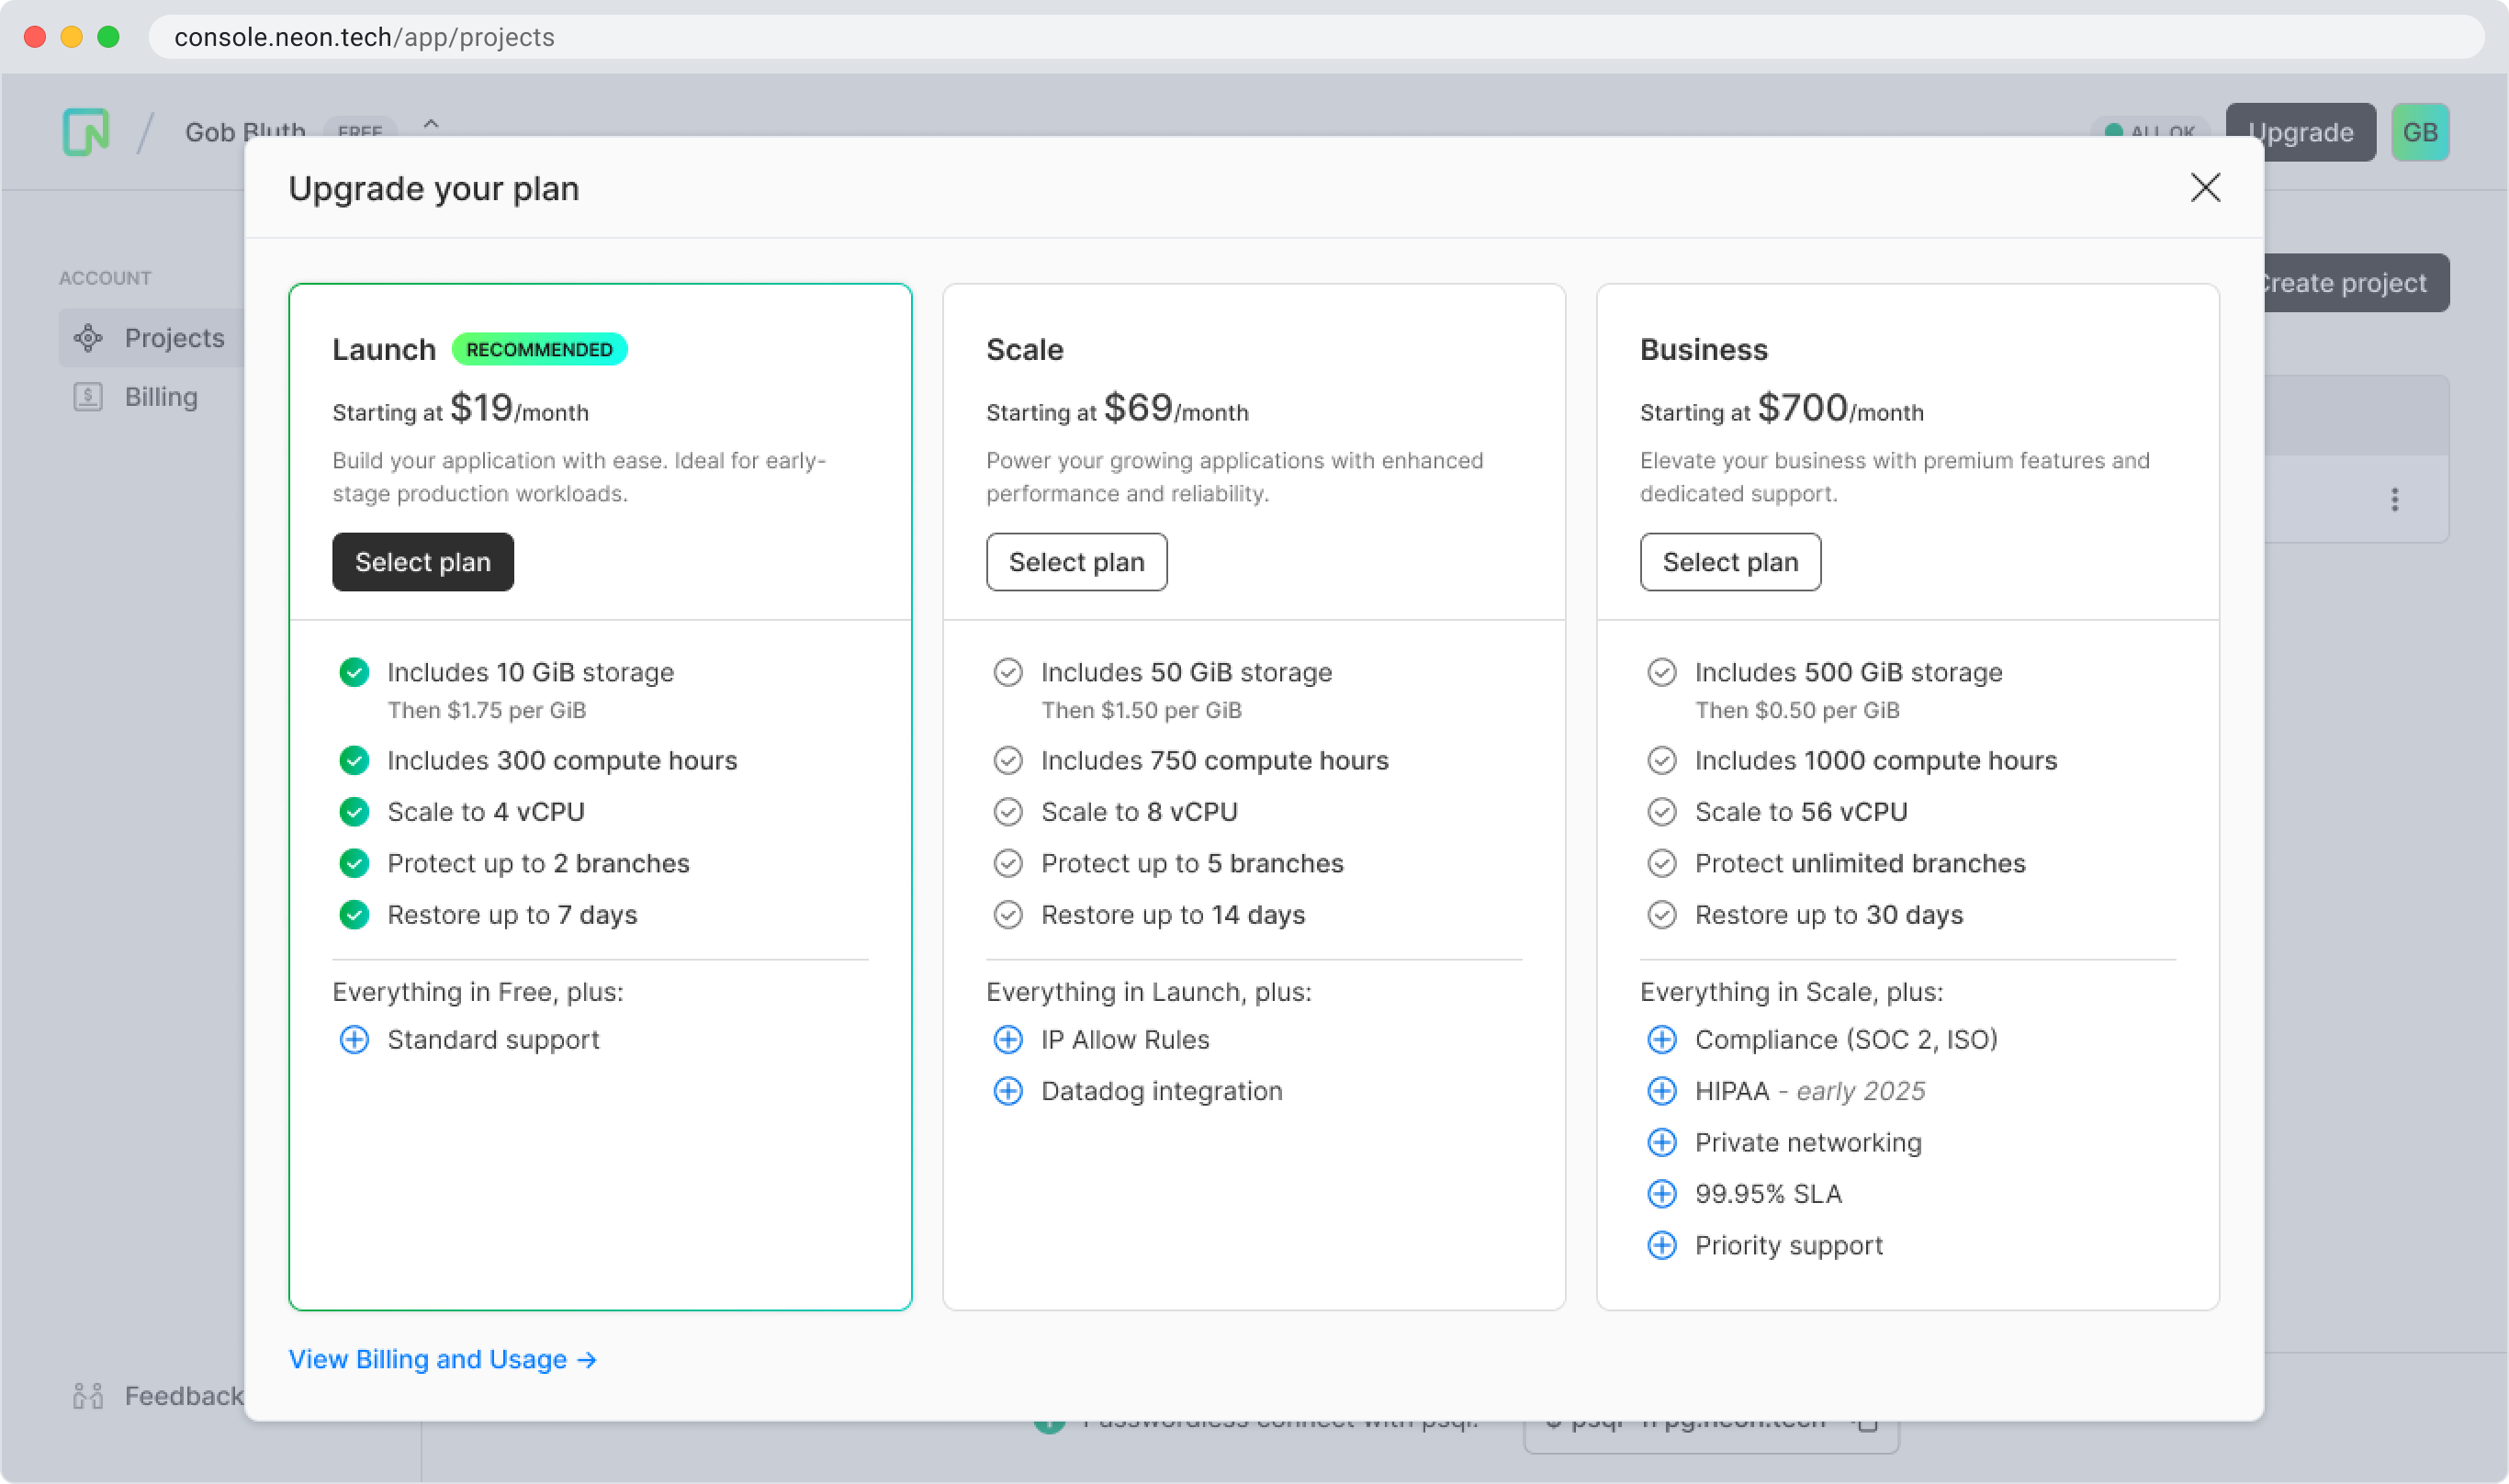
Task: Click green checkmark for 10 GiB storage
Action: point(354,672)
